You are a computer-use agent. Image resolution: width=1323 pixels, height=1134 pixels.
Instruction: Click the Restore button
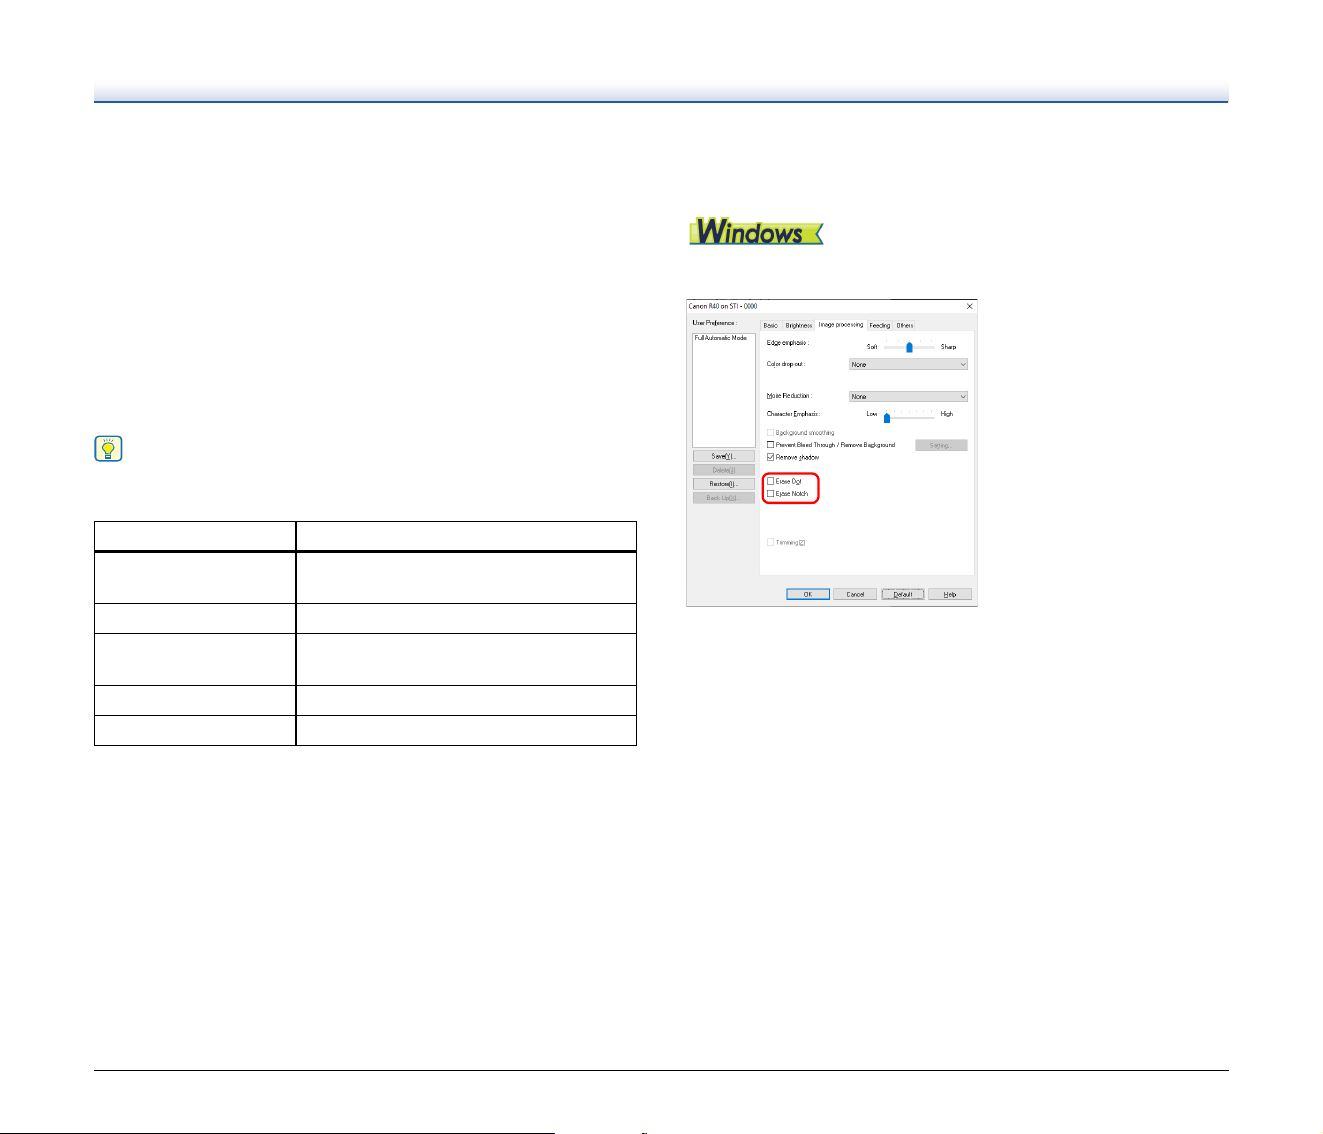pyautogui.click(x=724, y=484)
